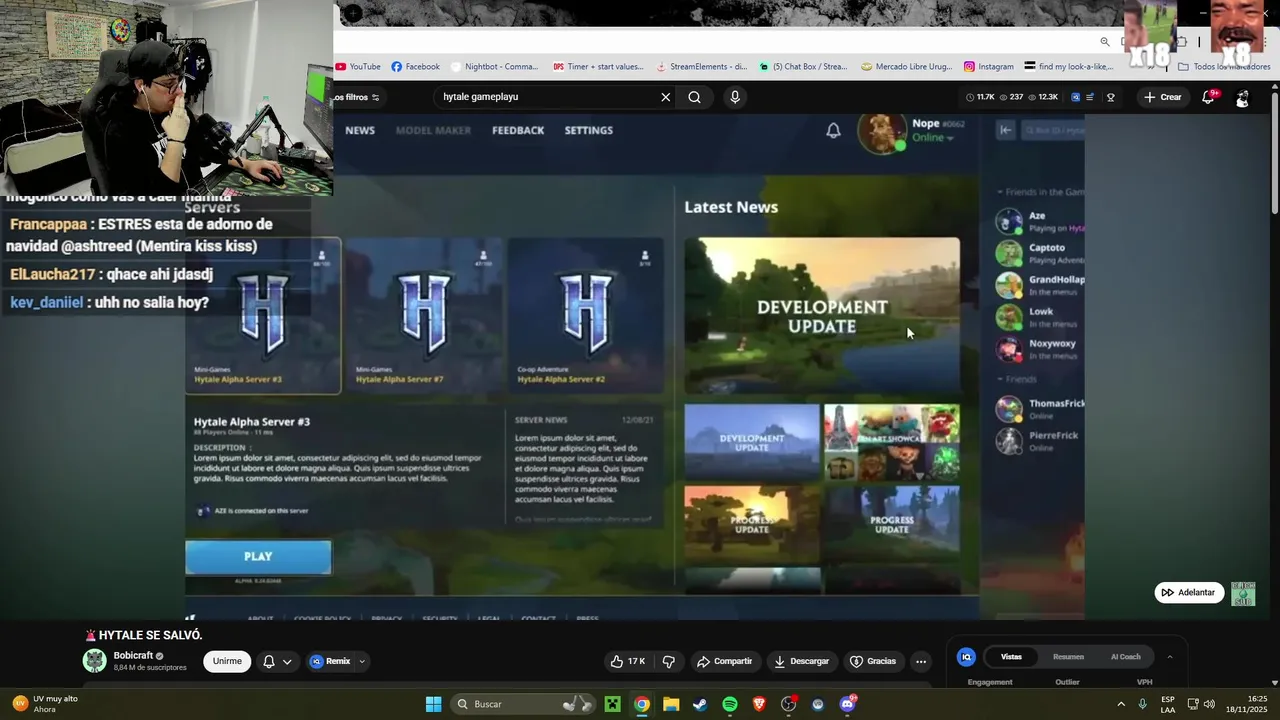Click the 11.7K clock statistic
This screenshot has width=1280, height=720.
coord(981,97)
